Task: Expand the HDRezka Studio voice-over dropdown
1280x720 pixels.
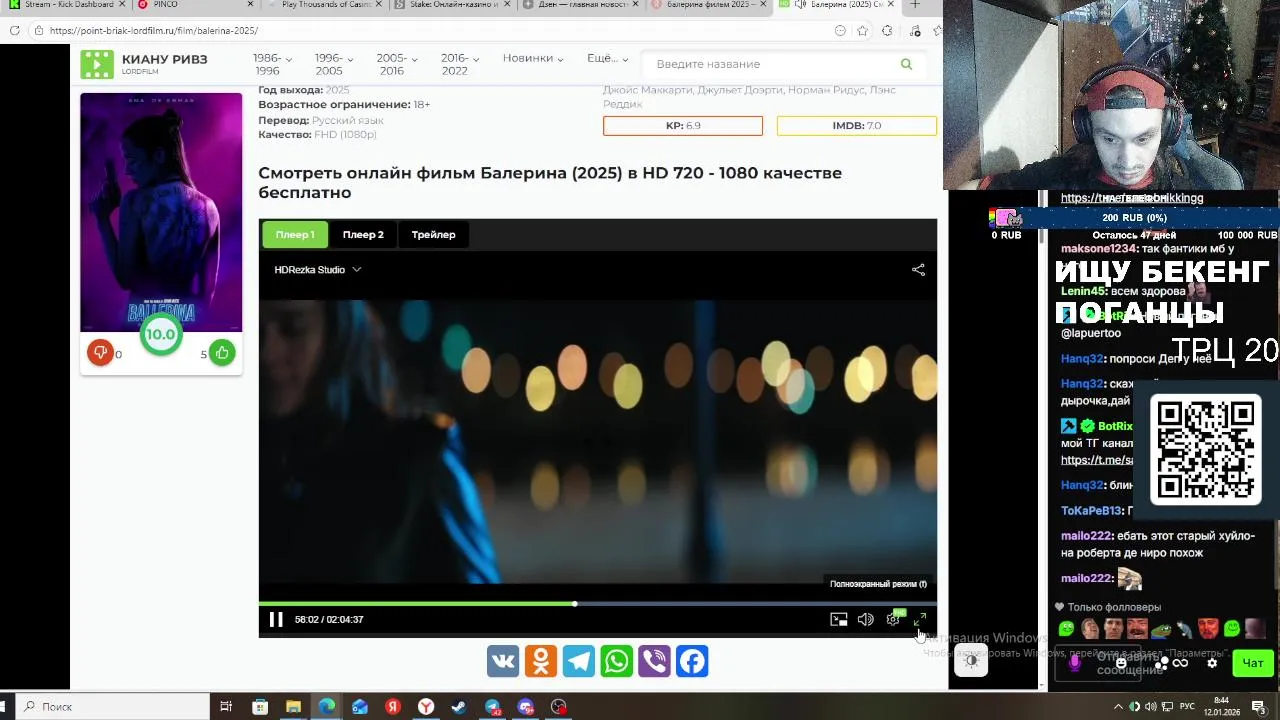Action: point(318,269)
